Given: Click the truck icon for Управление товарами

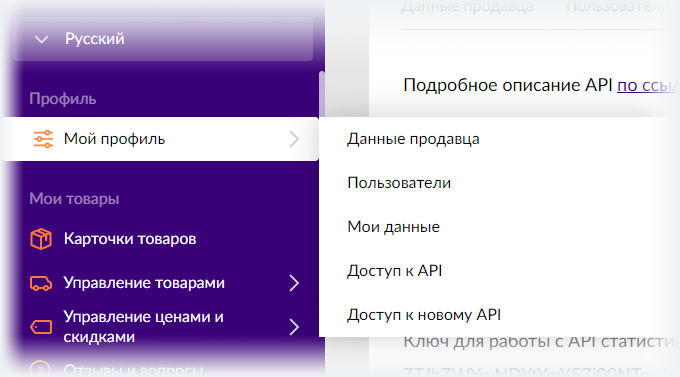Looking at the screenshot, I should click(x=41, y=283).
